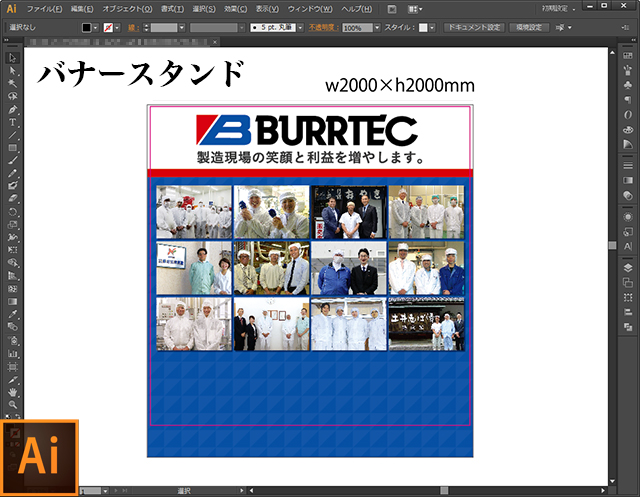
Task: Select the Pen tool
Action: click(12, 109)
